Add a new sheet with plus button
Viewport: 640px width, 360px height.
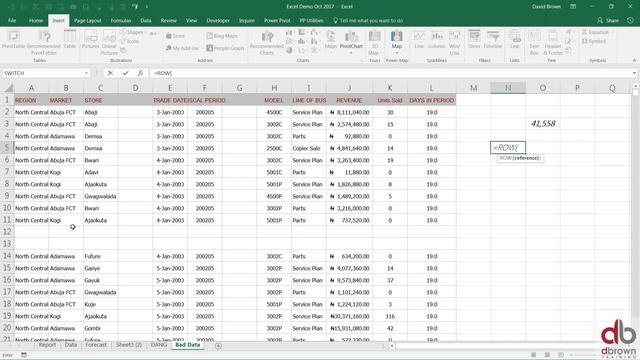pyautogui.click(x=218, y=346)
